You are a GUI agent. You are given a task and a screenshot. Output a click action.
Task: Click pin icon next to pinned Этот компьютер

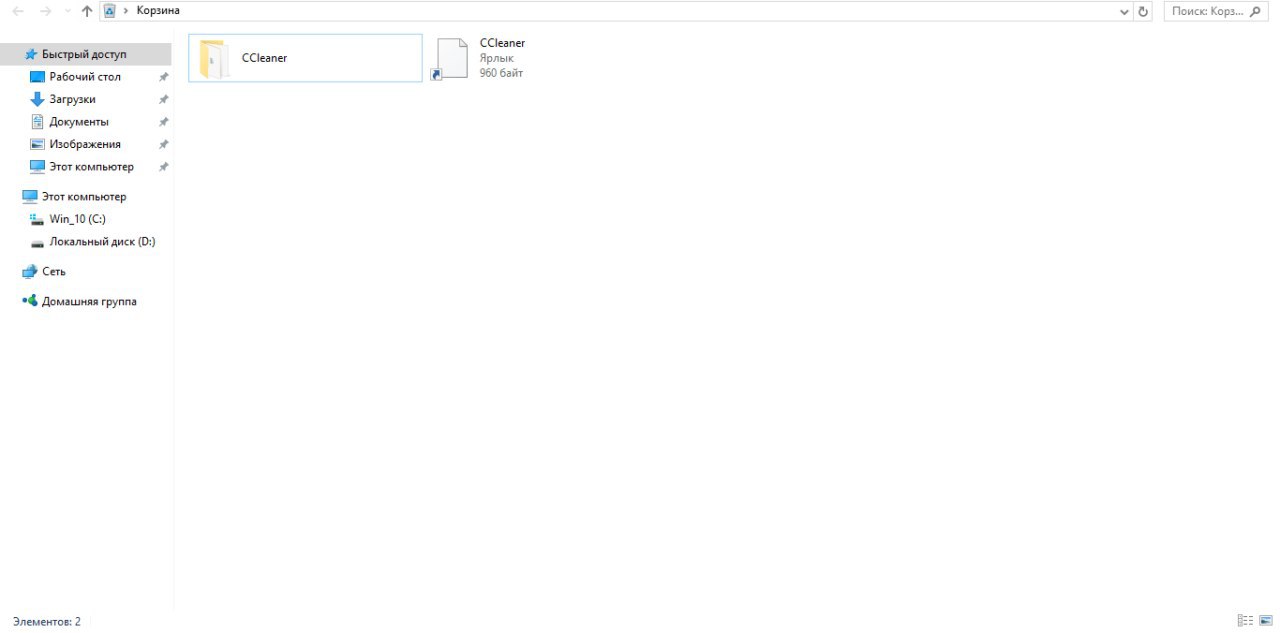point(163,167)
